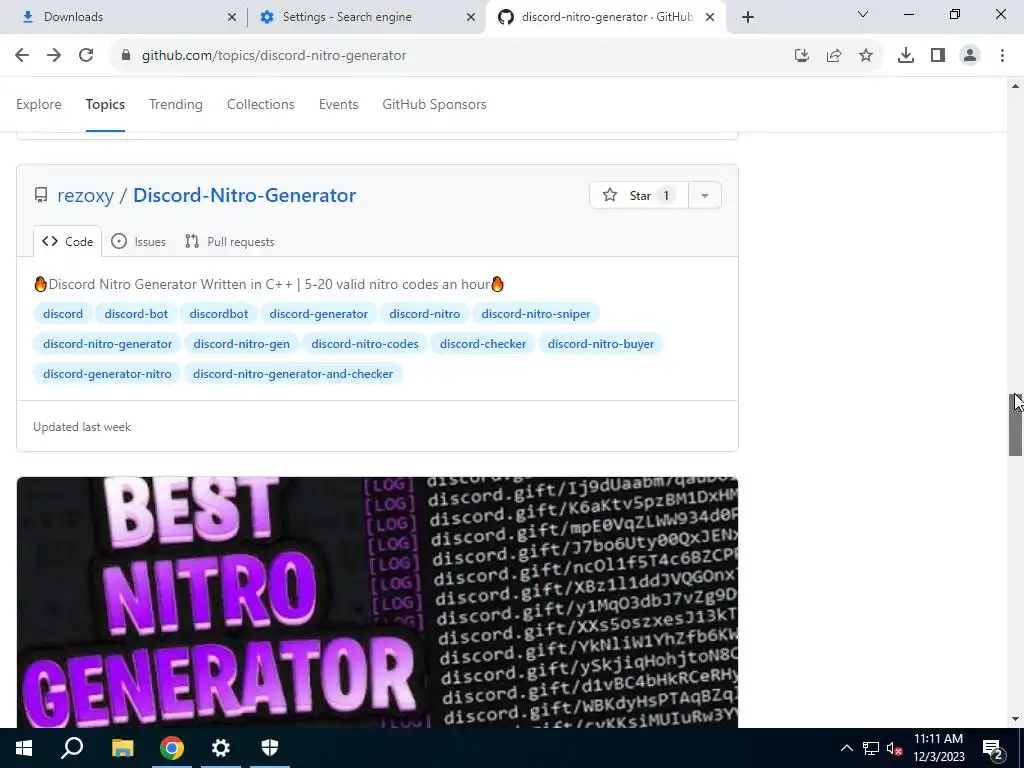1024x768 pixels.
Task: Open the network status tray icon
Action: click(871, 748)
